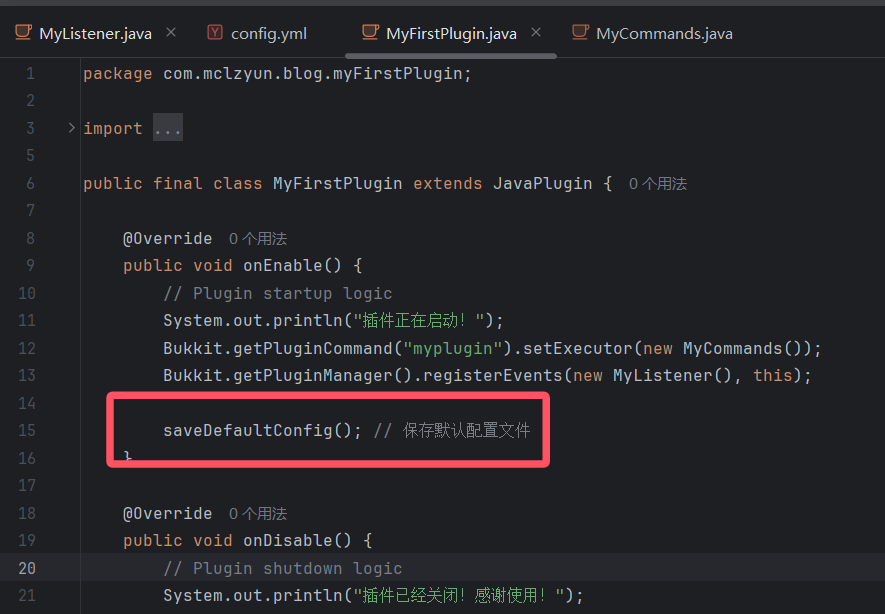885x614 pixels.
Task: Click JavaPlugin in the extends clause
Action: pyautogui.click(x=542, y=183)
